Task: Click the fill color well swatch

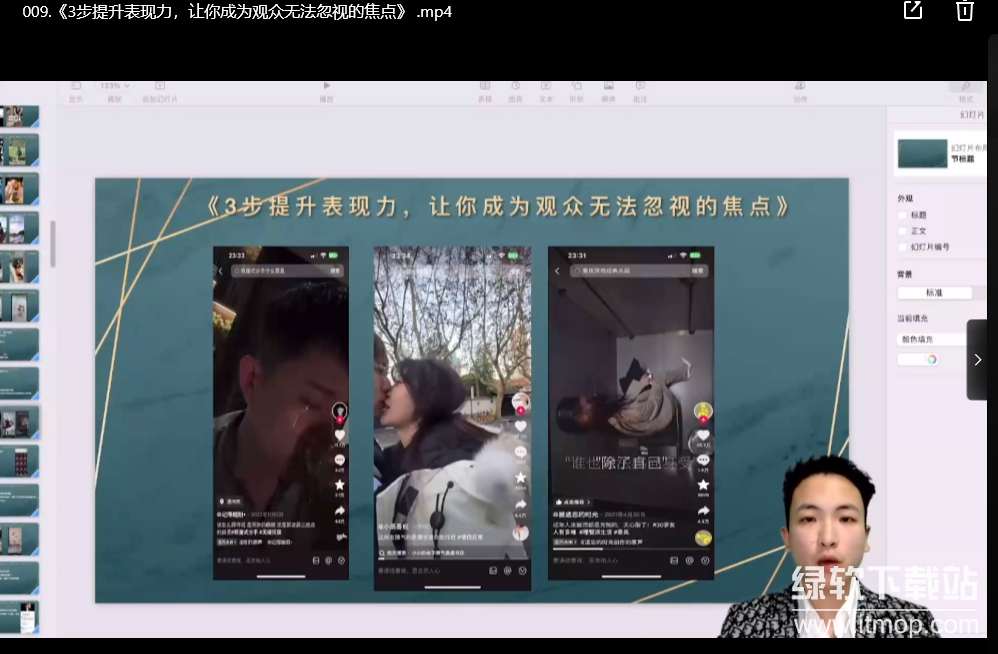Action: pos(911,359)
